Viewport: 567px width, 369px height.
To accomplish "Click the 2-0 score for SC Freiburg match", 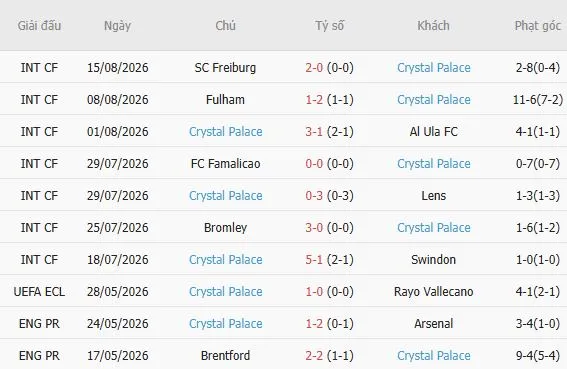I will 314,68.
